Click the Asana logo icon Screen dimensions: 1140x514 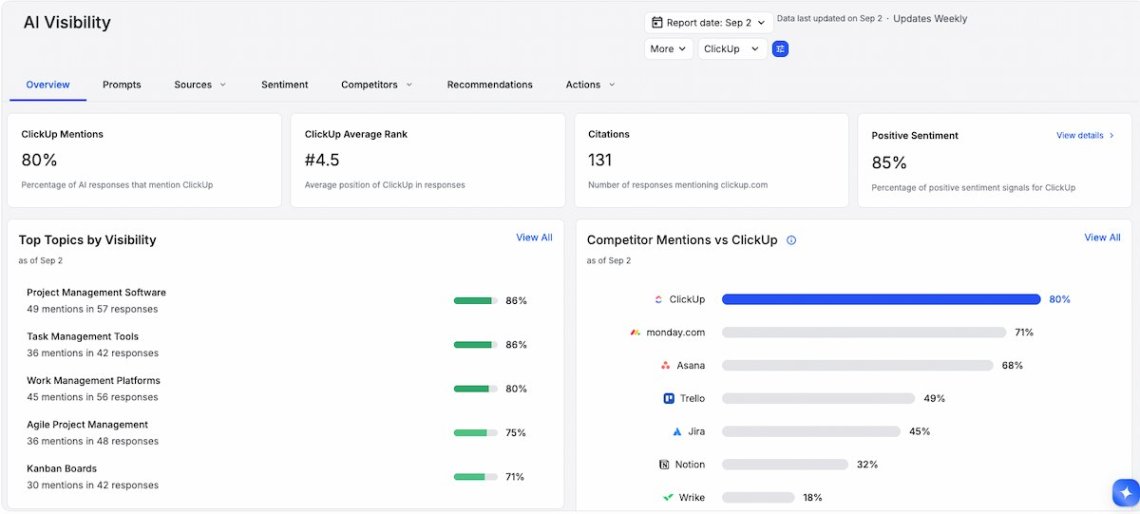665,366
